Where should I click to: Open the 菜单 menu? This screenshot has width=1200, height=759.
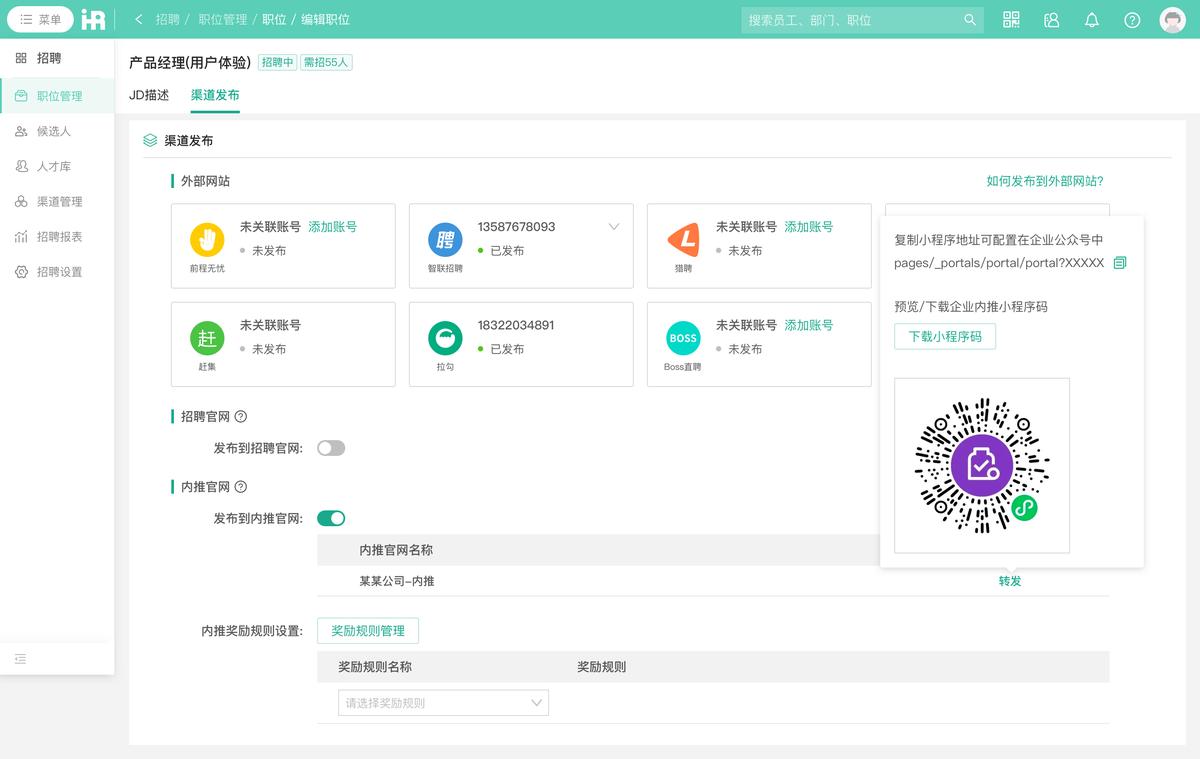point(41,19)
